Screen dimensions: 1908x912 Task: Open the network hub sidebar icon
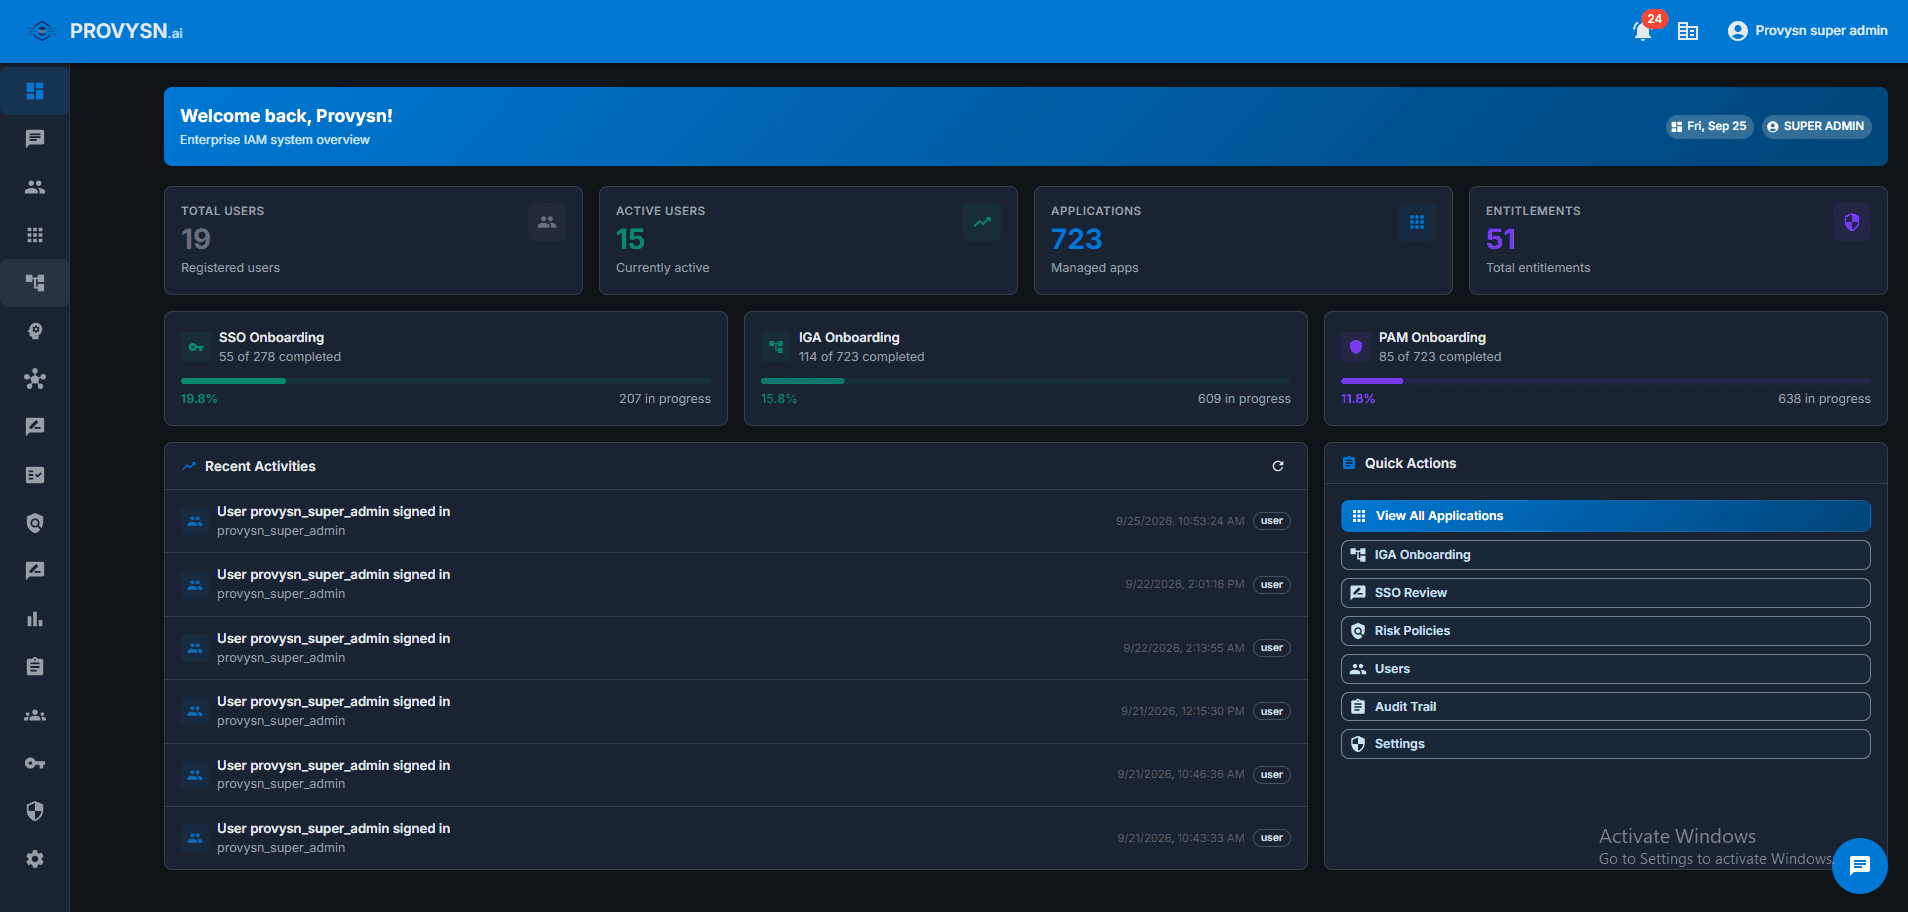coord(35,379)
